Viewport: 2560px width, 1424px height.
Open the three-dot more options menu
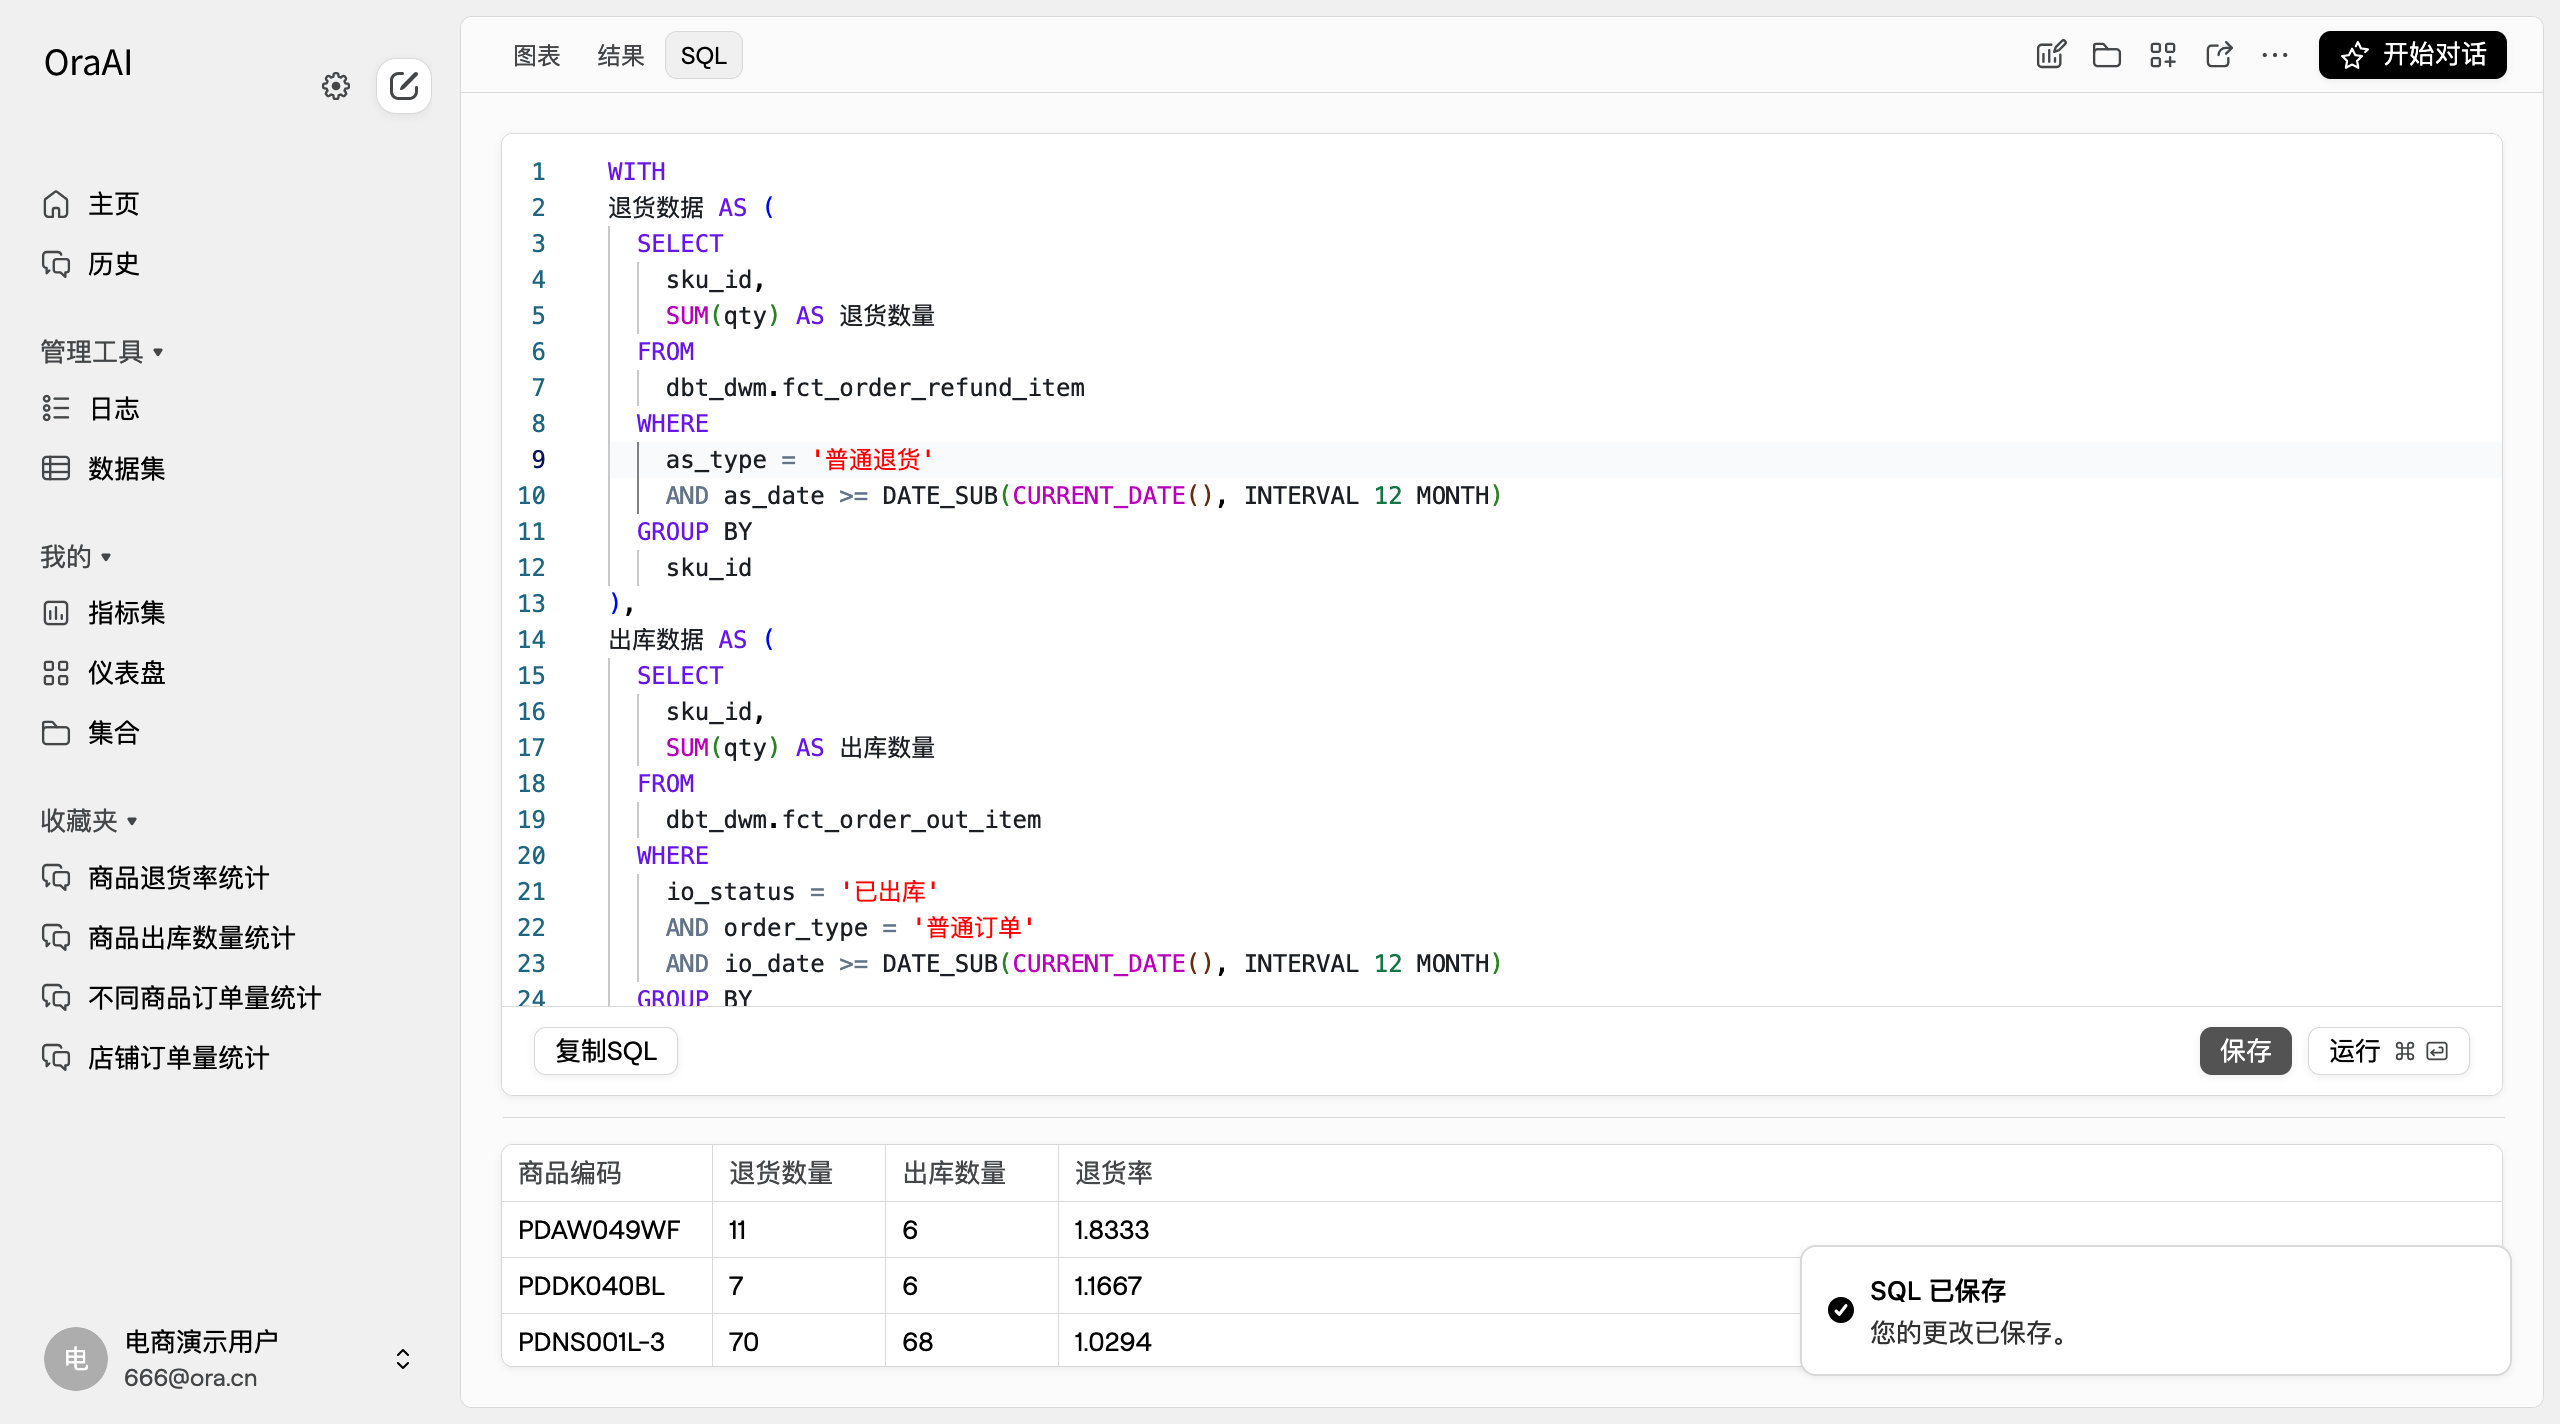(2274, 55)
